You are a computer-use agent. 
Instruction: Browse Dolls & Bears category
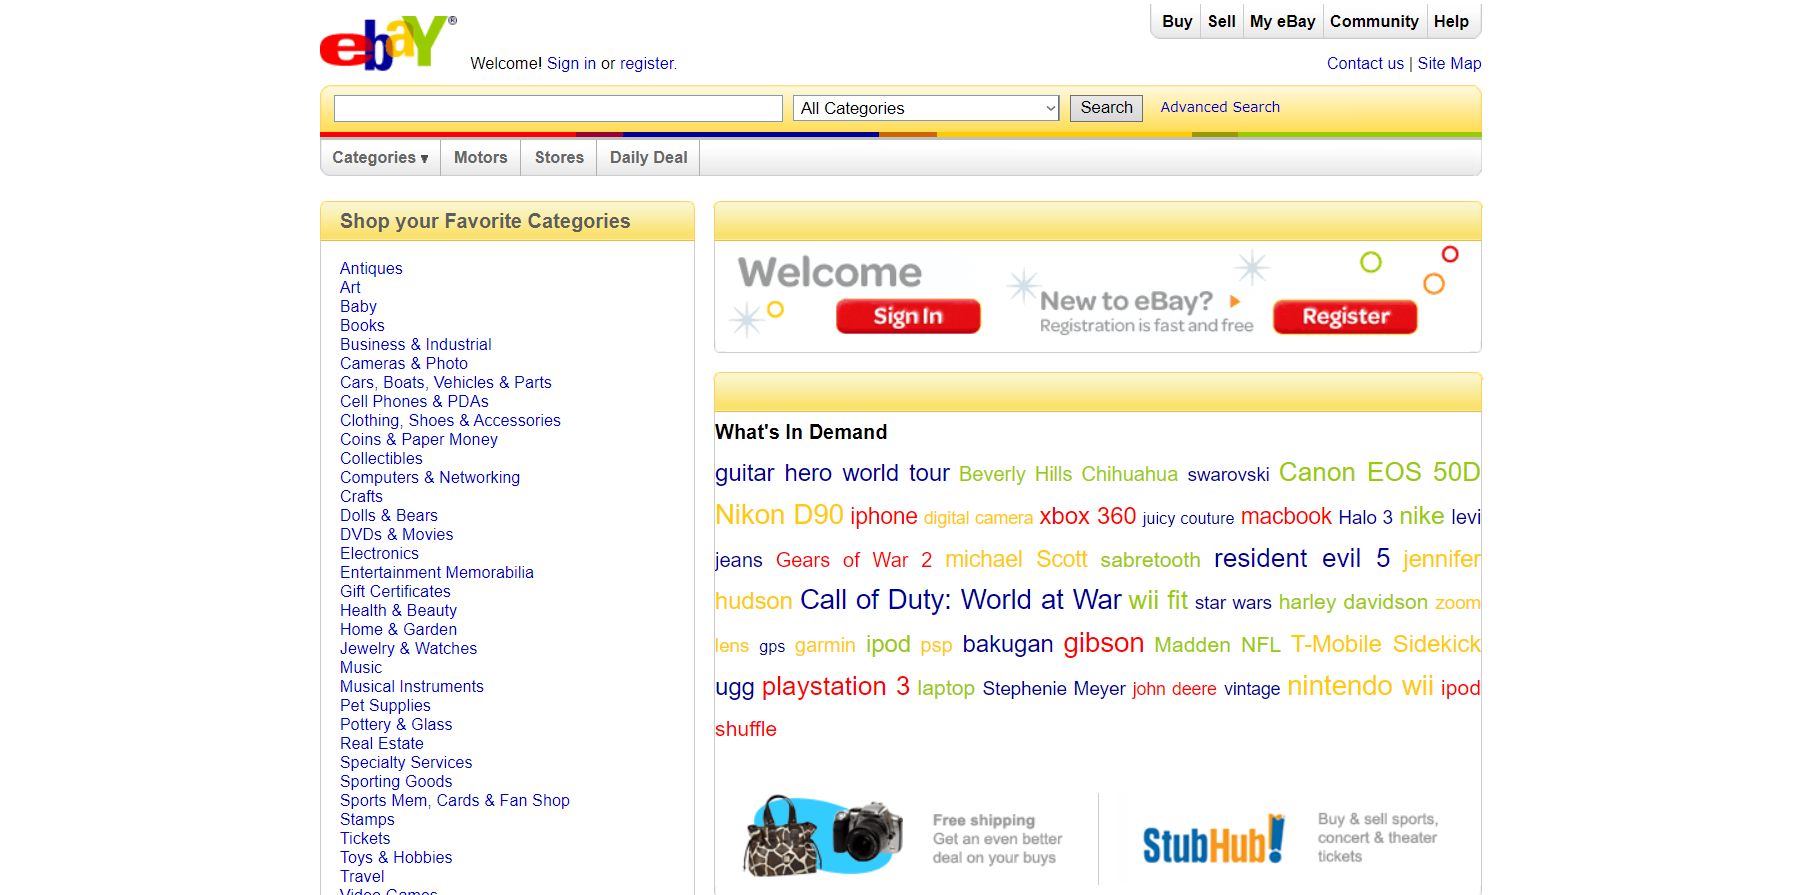pyautogui.click(x=389, y=515)
